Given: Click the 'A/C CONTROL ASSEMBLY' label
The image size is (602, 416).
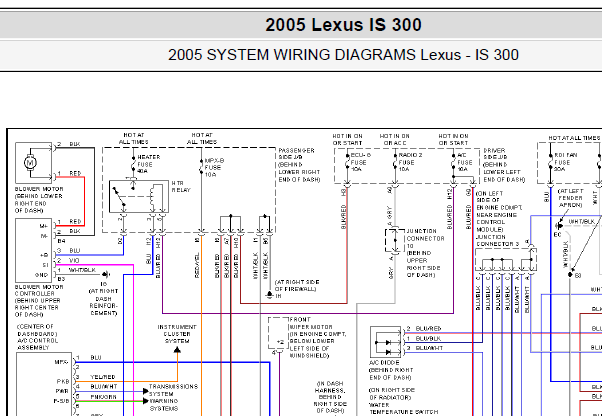Looking at the screenshot, I should tap(38, 344).
